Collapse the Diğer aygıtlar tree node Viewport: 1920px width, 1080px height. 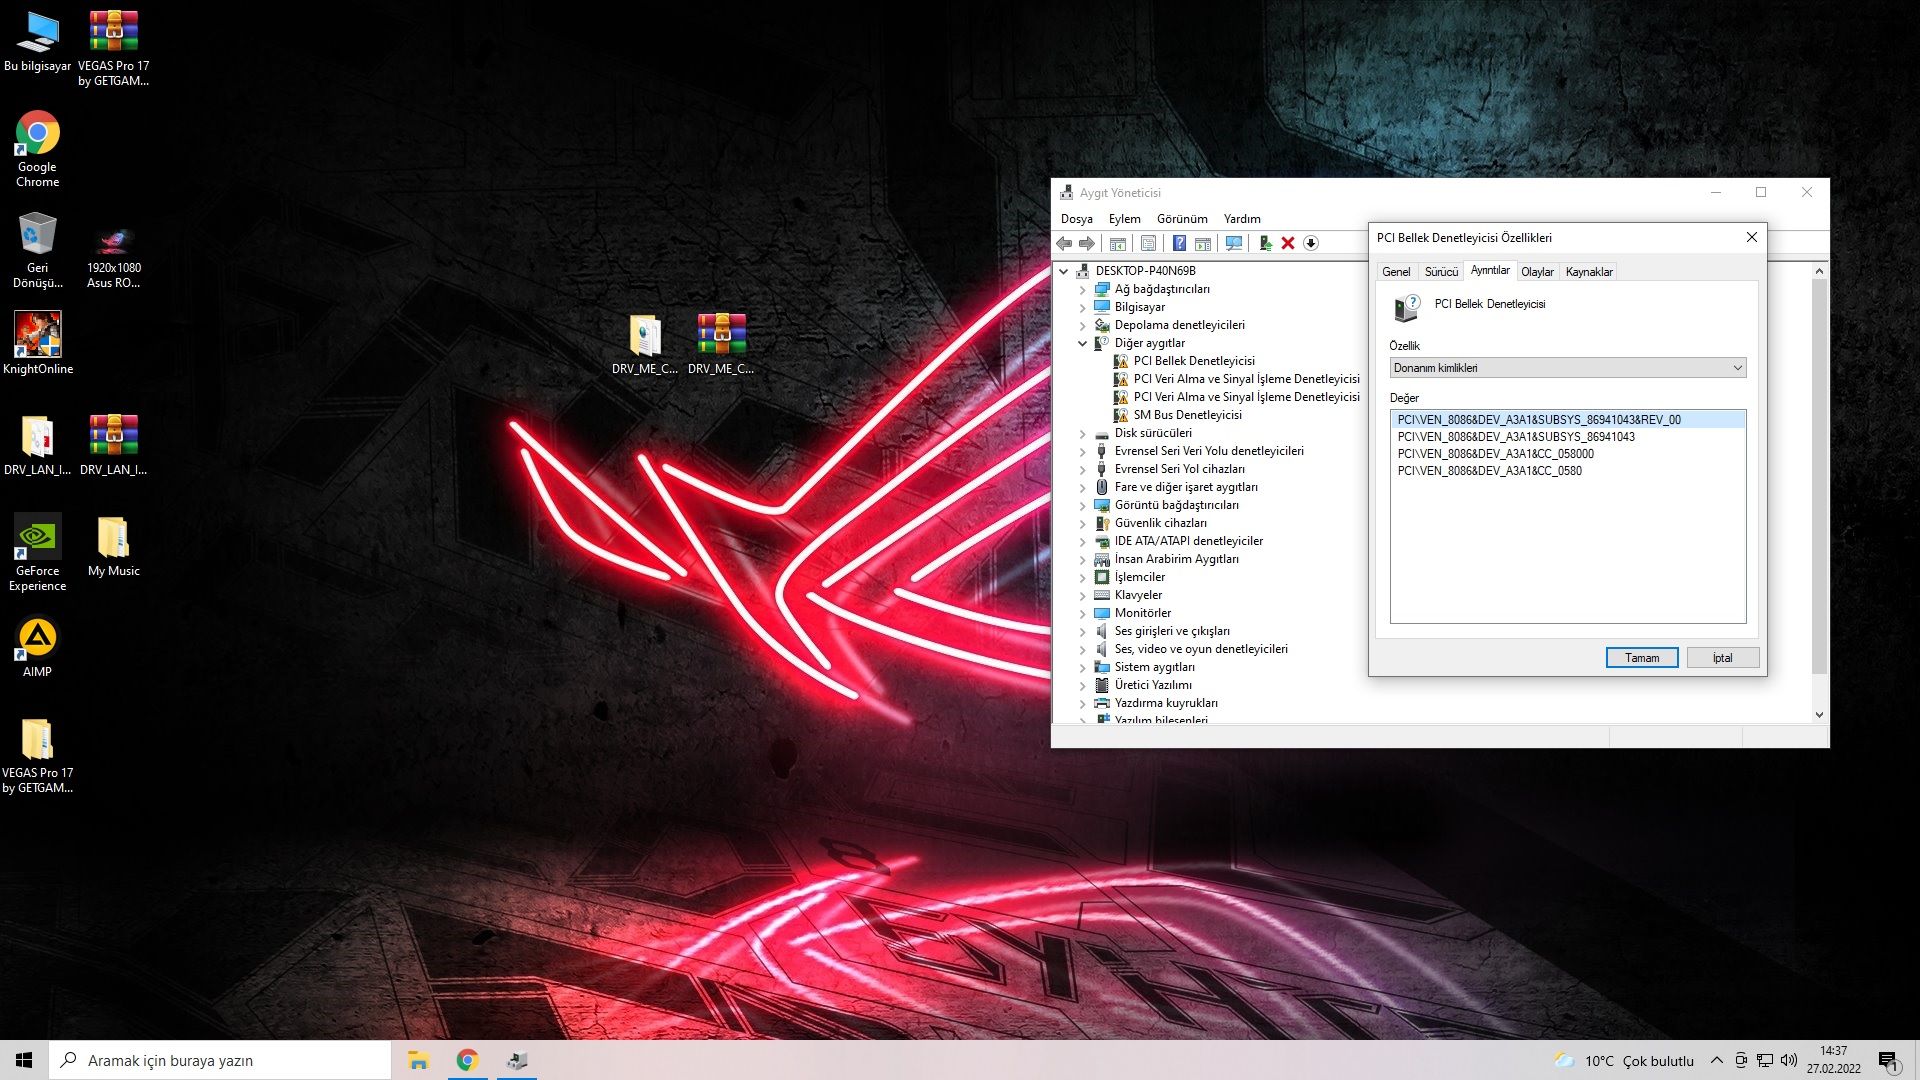pos(1082,343)
